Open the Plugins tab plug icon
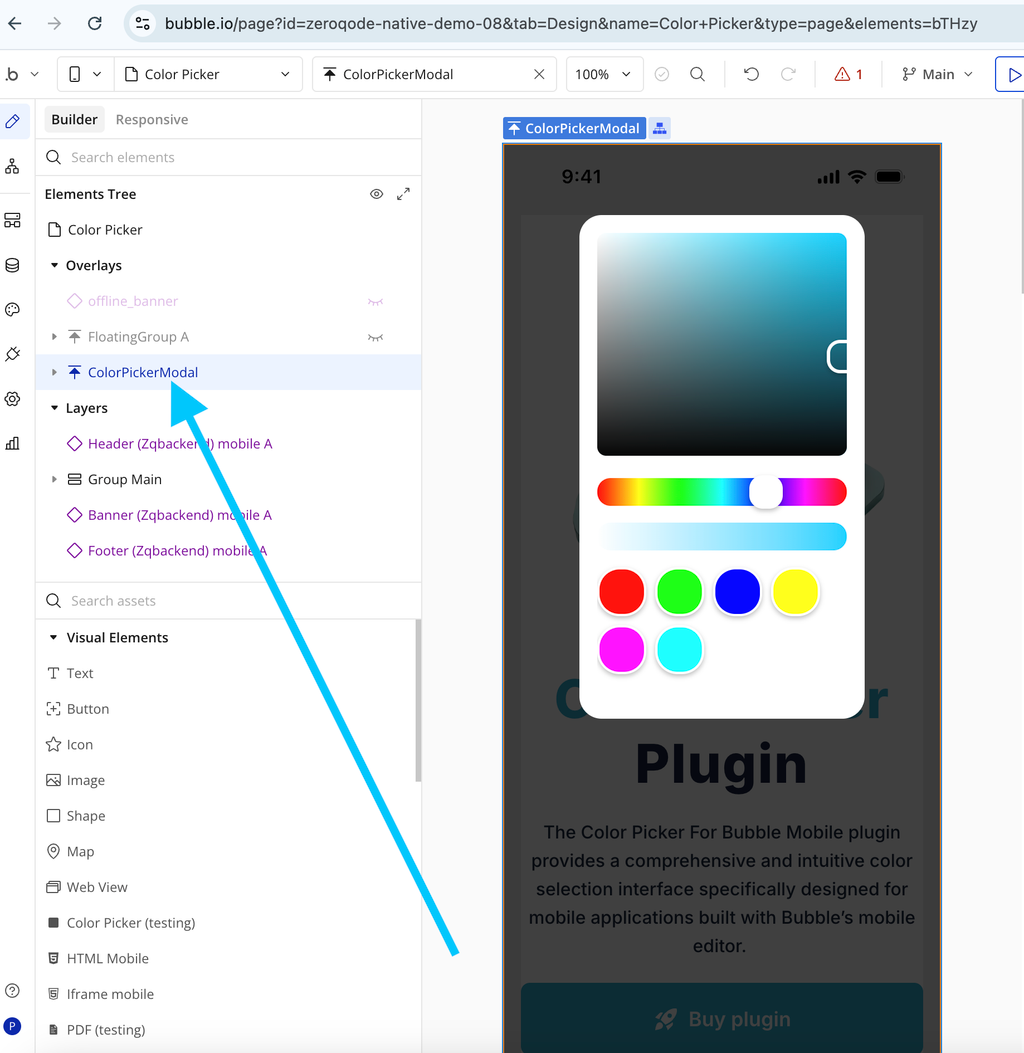 click(x=12, y=354)
